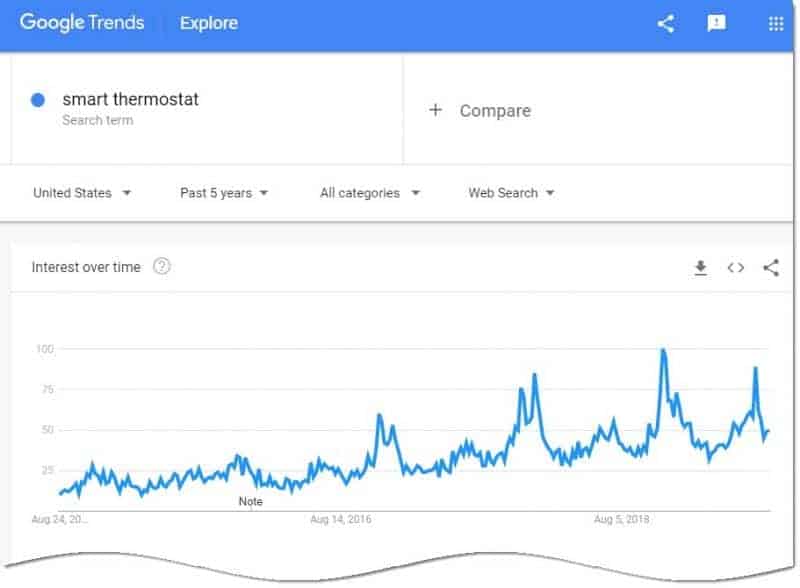Viewport: 800px width, 588px height.
Task: Click the share icon in the header
Action: point(665,23)
